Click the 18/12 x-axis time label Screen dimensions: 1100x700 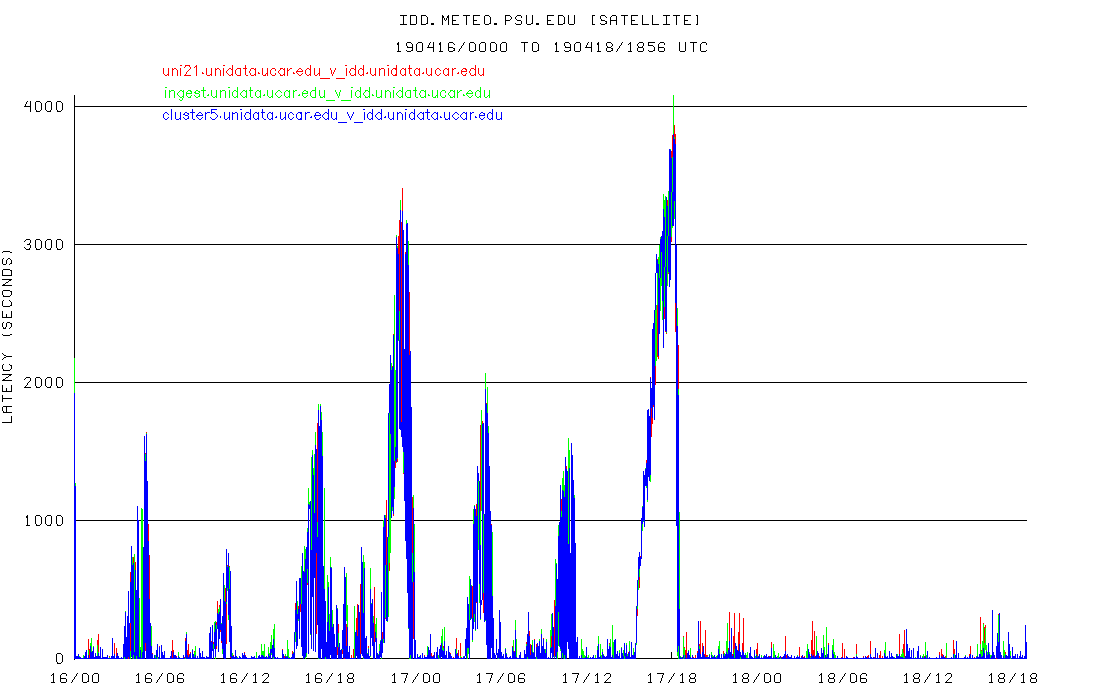coord(927,678)
